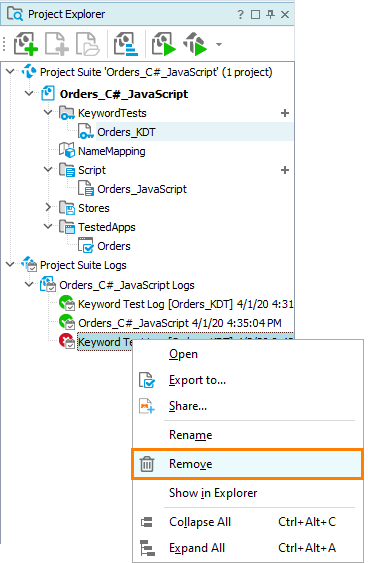Open the run options dropdown arrow
The height and width of the screenshot is (563, 368).
tap(219, 45)
